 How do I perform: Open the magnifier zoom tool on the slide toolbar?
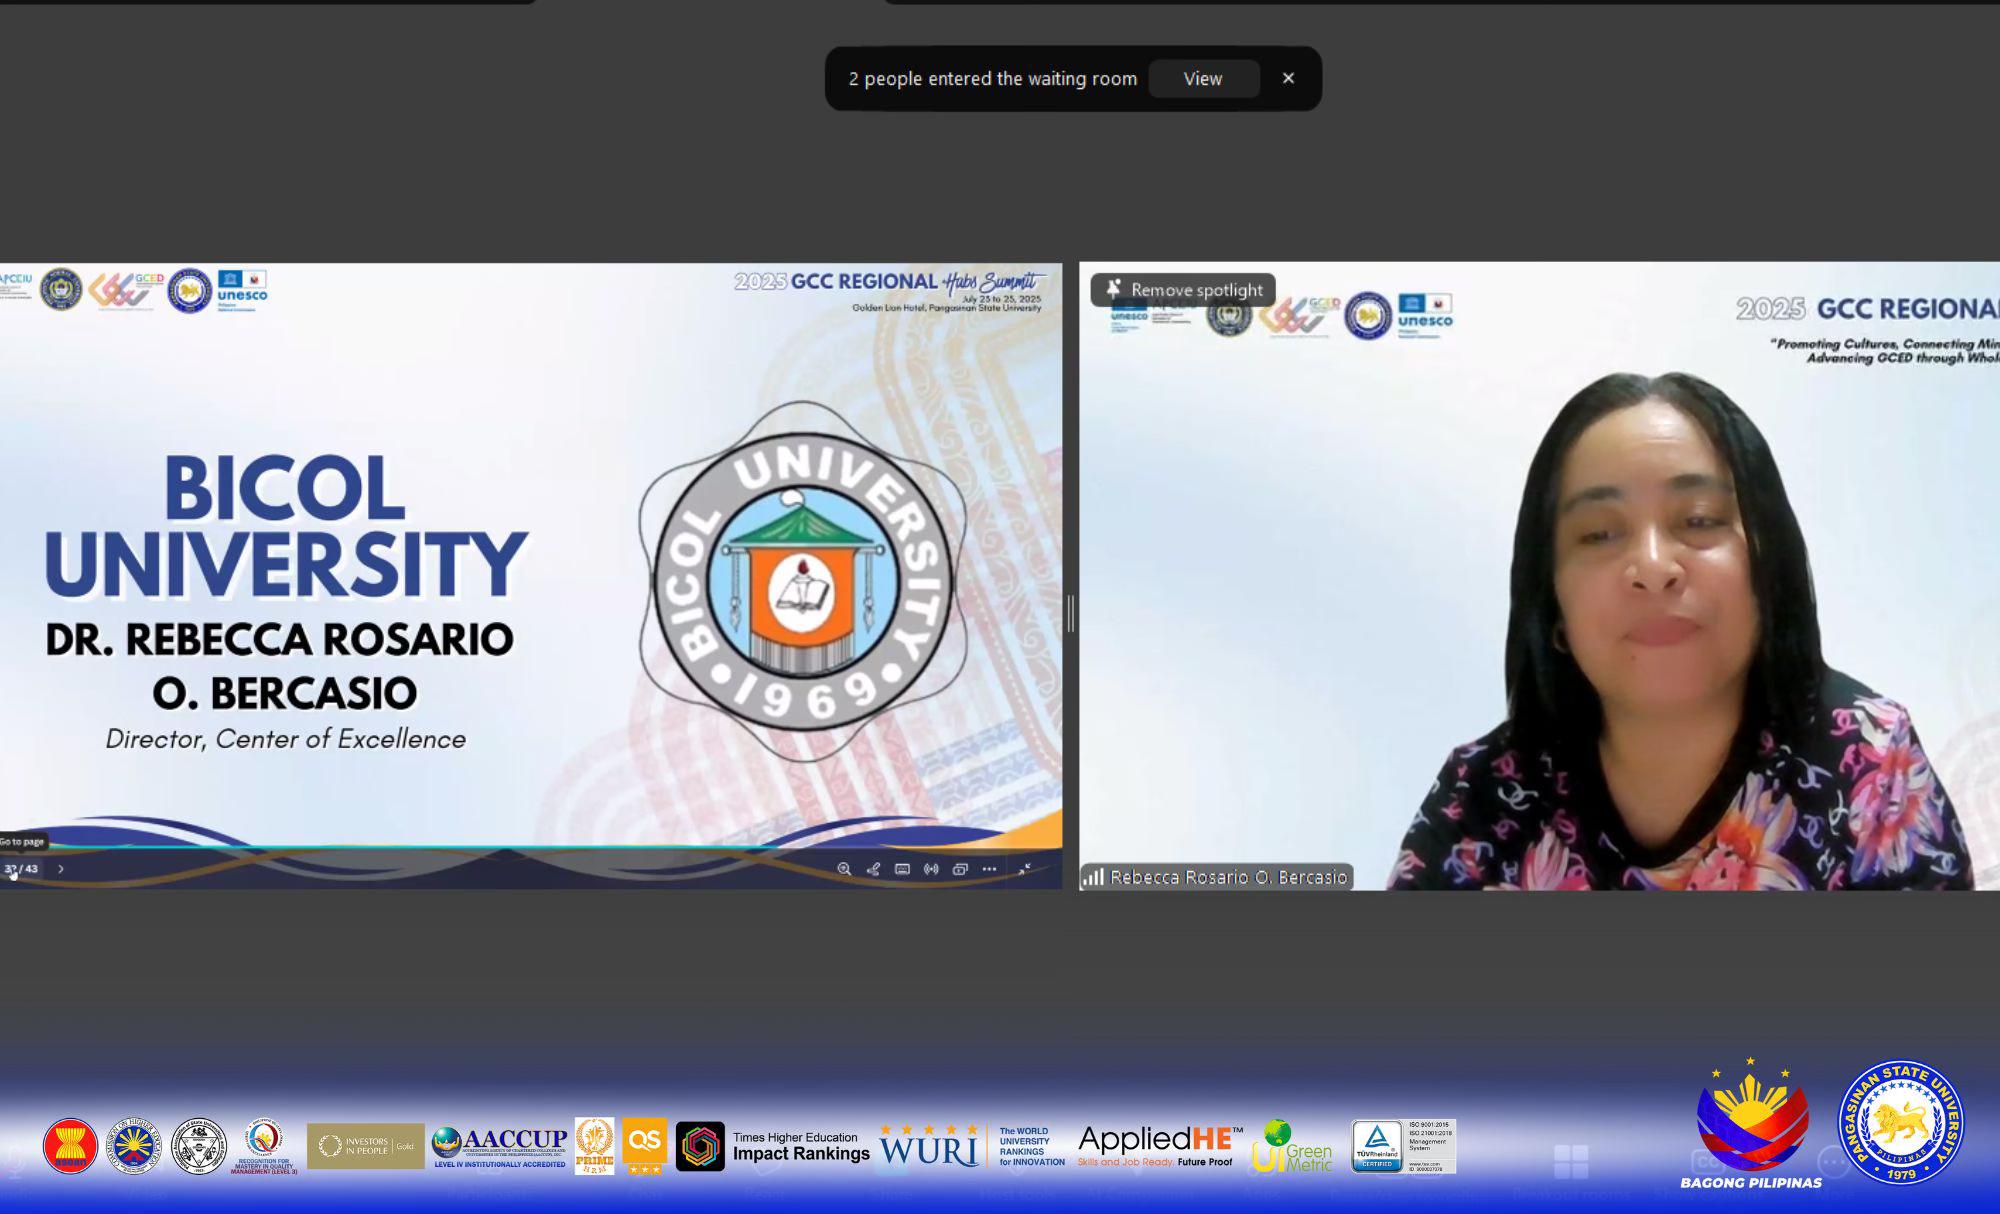click(844, 869)
